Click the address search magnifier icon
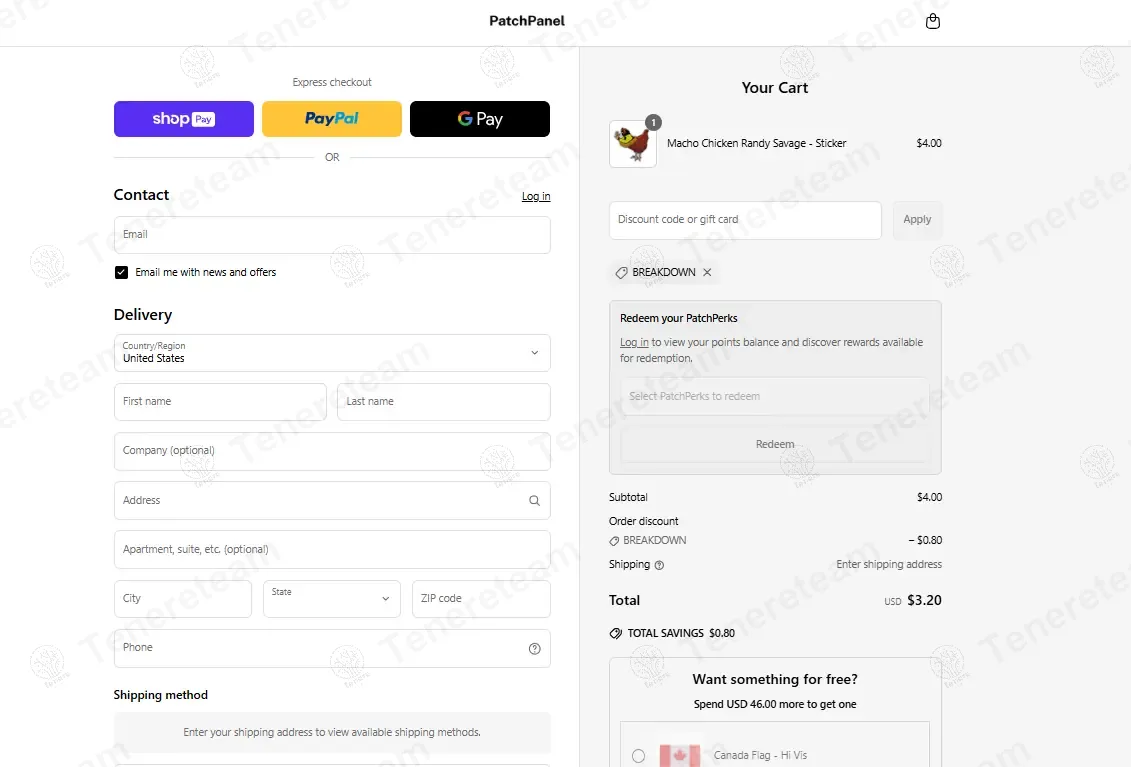This screenshot has height=767, width=1131. (534, 501)
